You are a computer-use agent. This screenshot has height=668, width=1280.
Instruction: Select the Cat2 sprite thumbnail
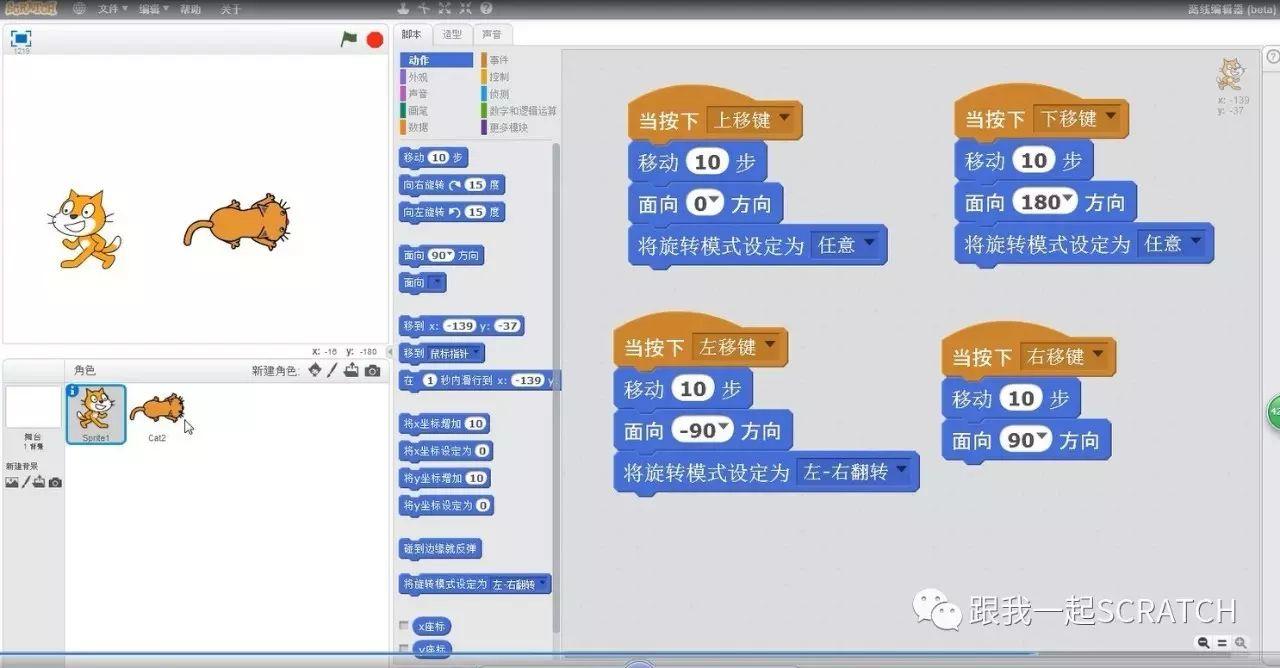point(157,414)
